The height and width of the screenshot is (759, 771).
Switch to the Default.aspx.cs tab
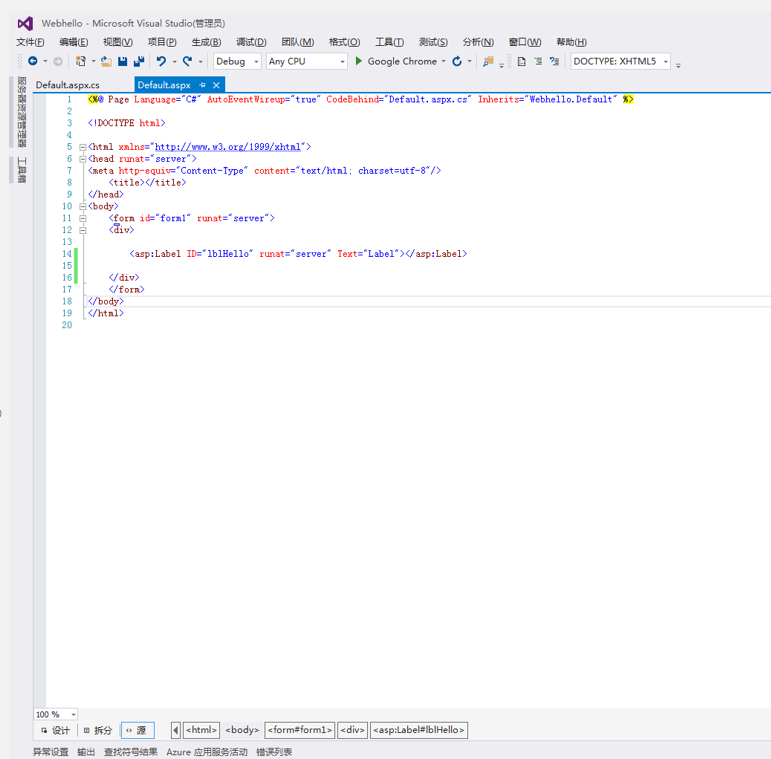click(68, 85)
